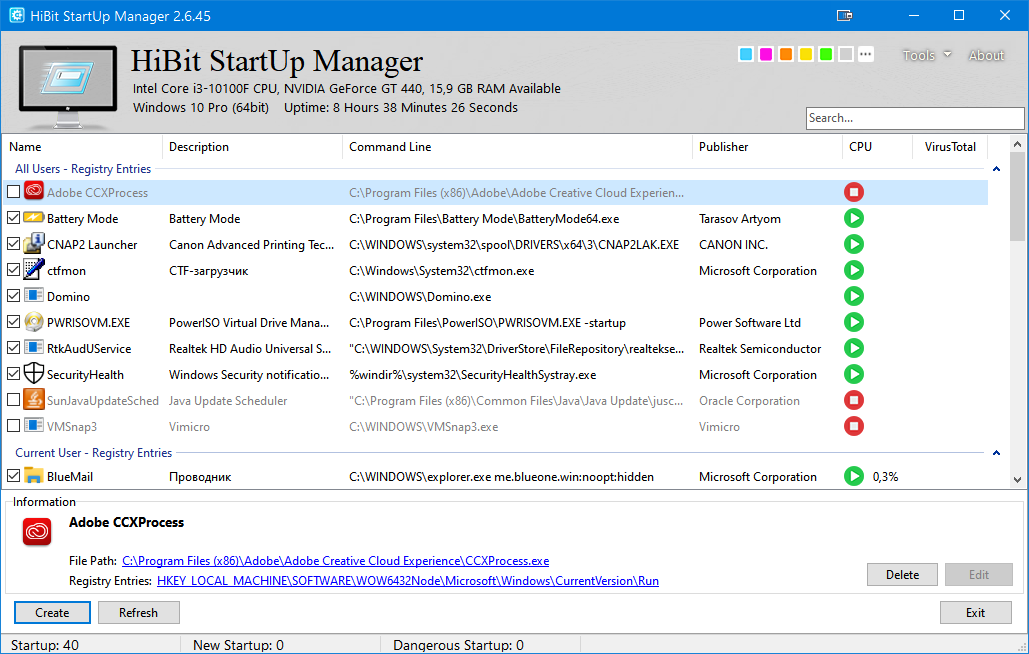Image resolution: width=1029 pixels, height=654 pixels.
Task: Click the Delete button
Action: pyautogui.click(x=902, y=575)
